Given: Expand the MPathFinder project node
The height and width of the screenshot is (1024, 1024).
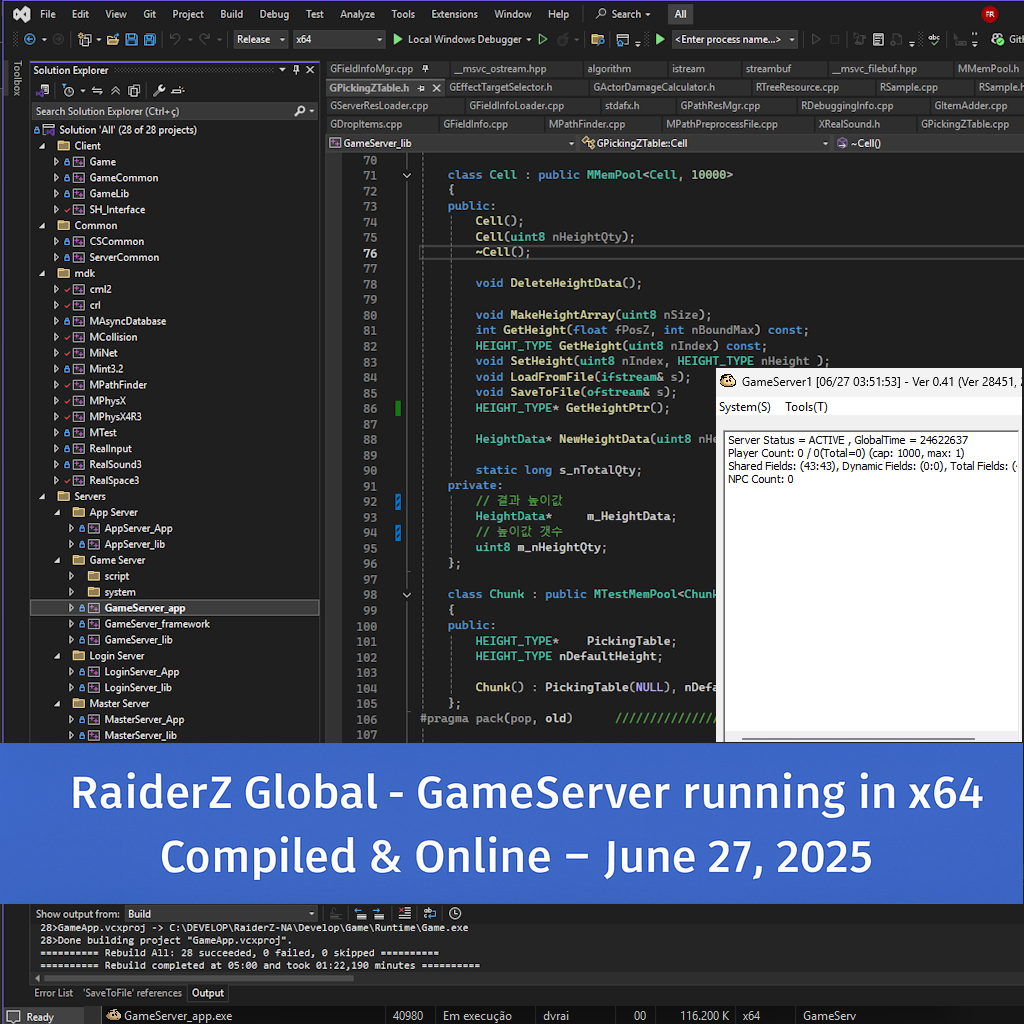Looking at the screenshot, I should [x=56, y=385].
